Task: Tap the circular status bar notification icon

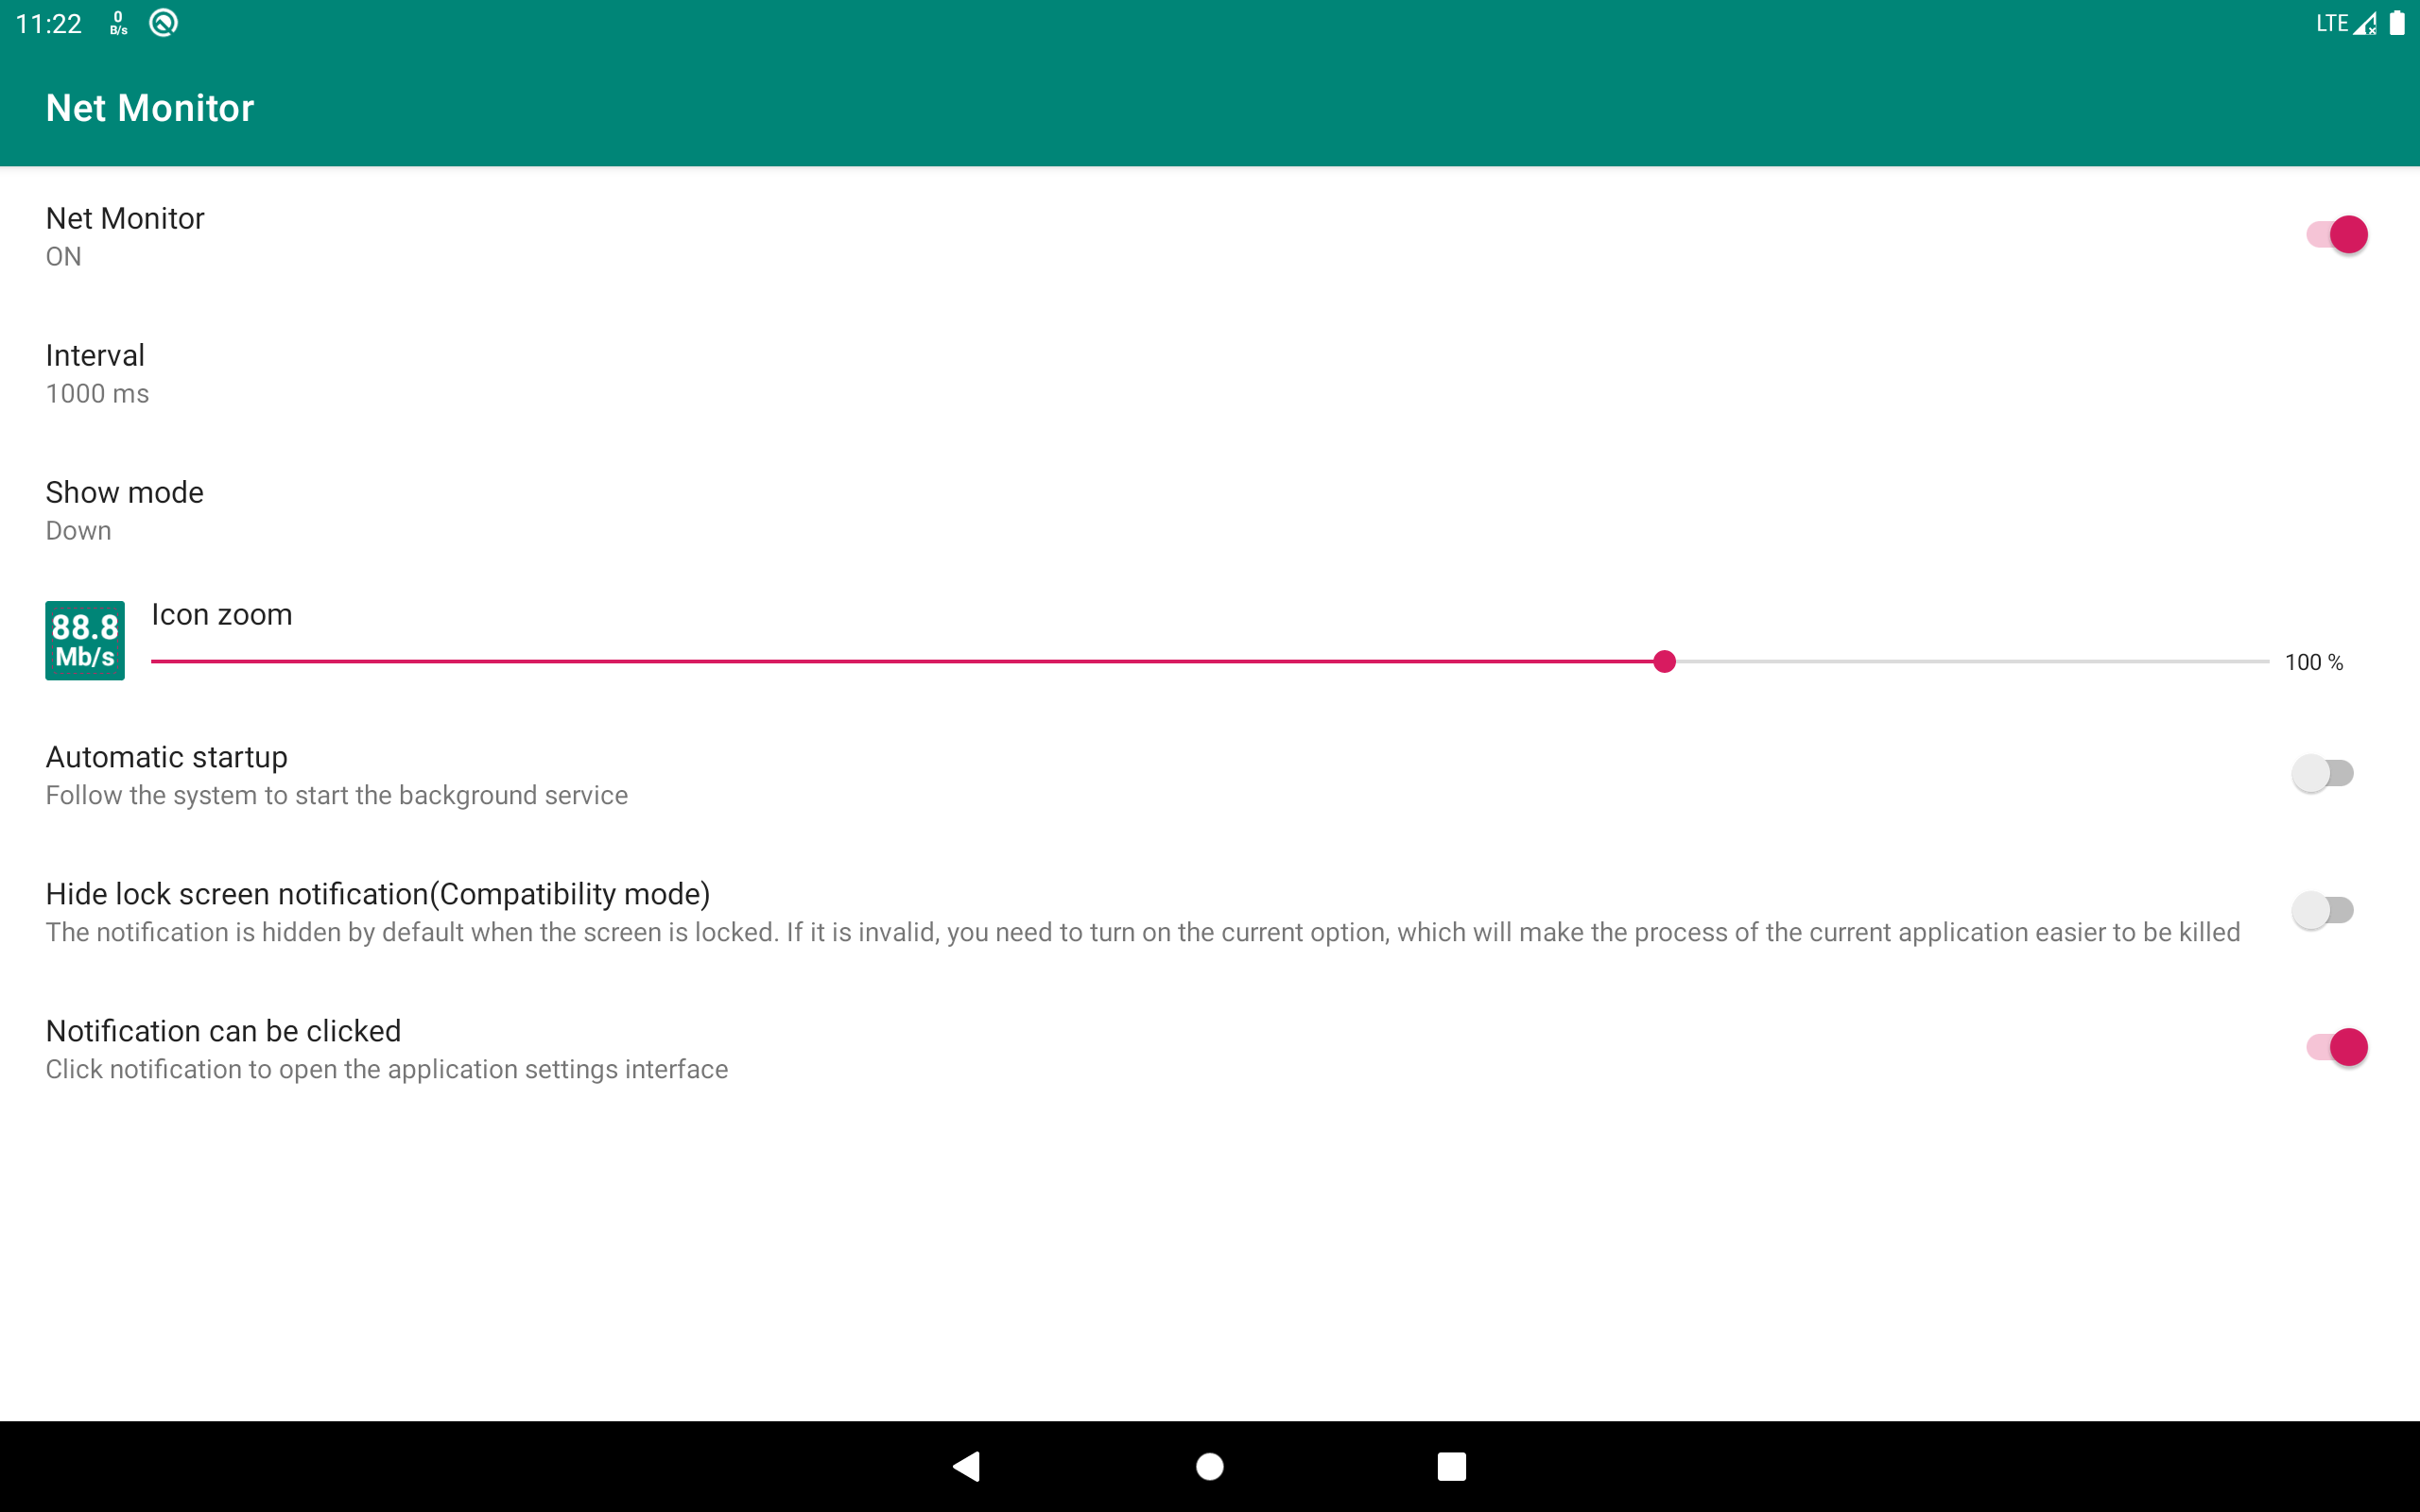Action: coord(163,23)
